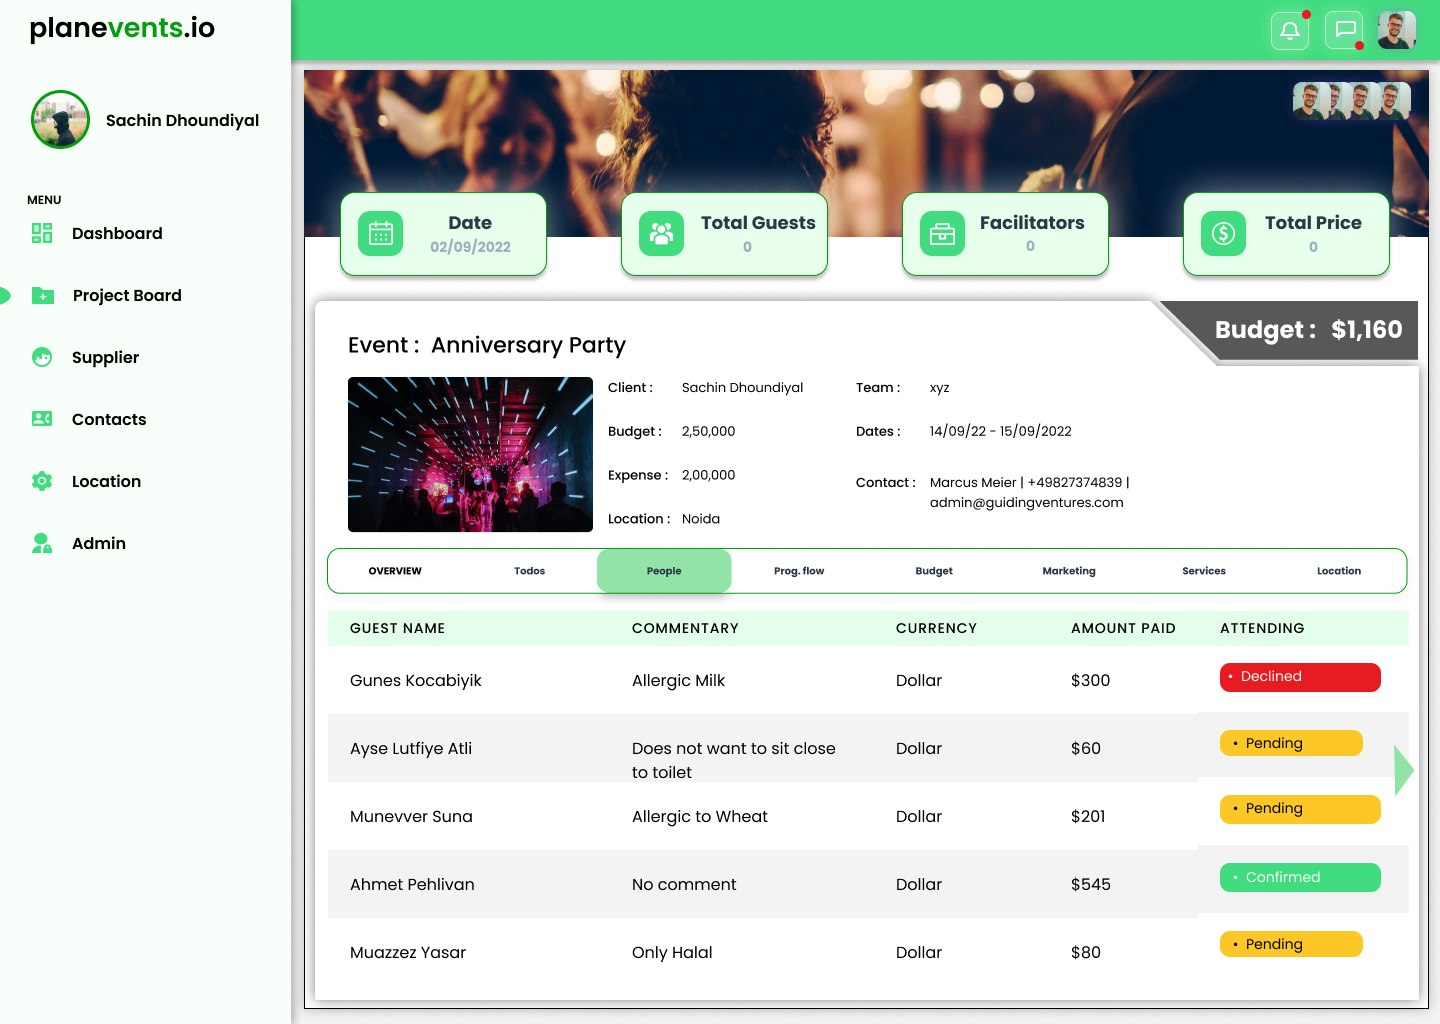Click the green next arrow beside the table
This screenshot has width=1440, height=1024.
[x=1404, y=770]
